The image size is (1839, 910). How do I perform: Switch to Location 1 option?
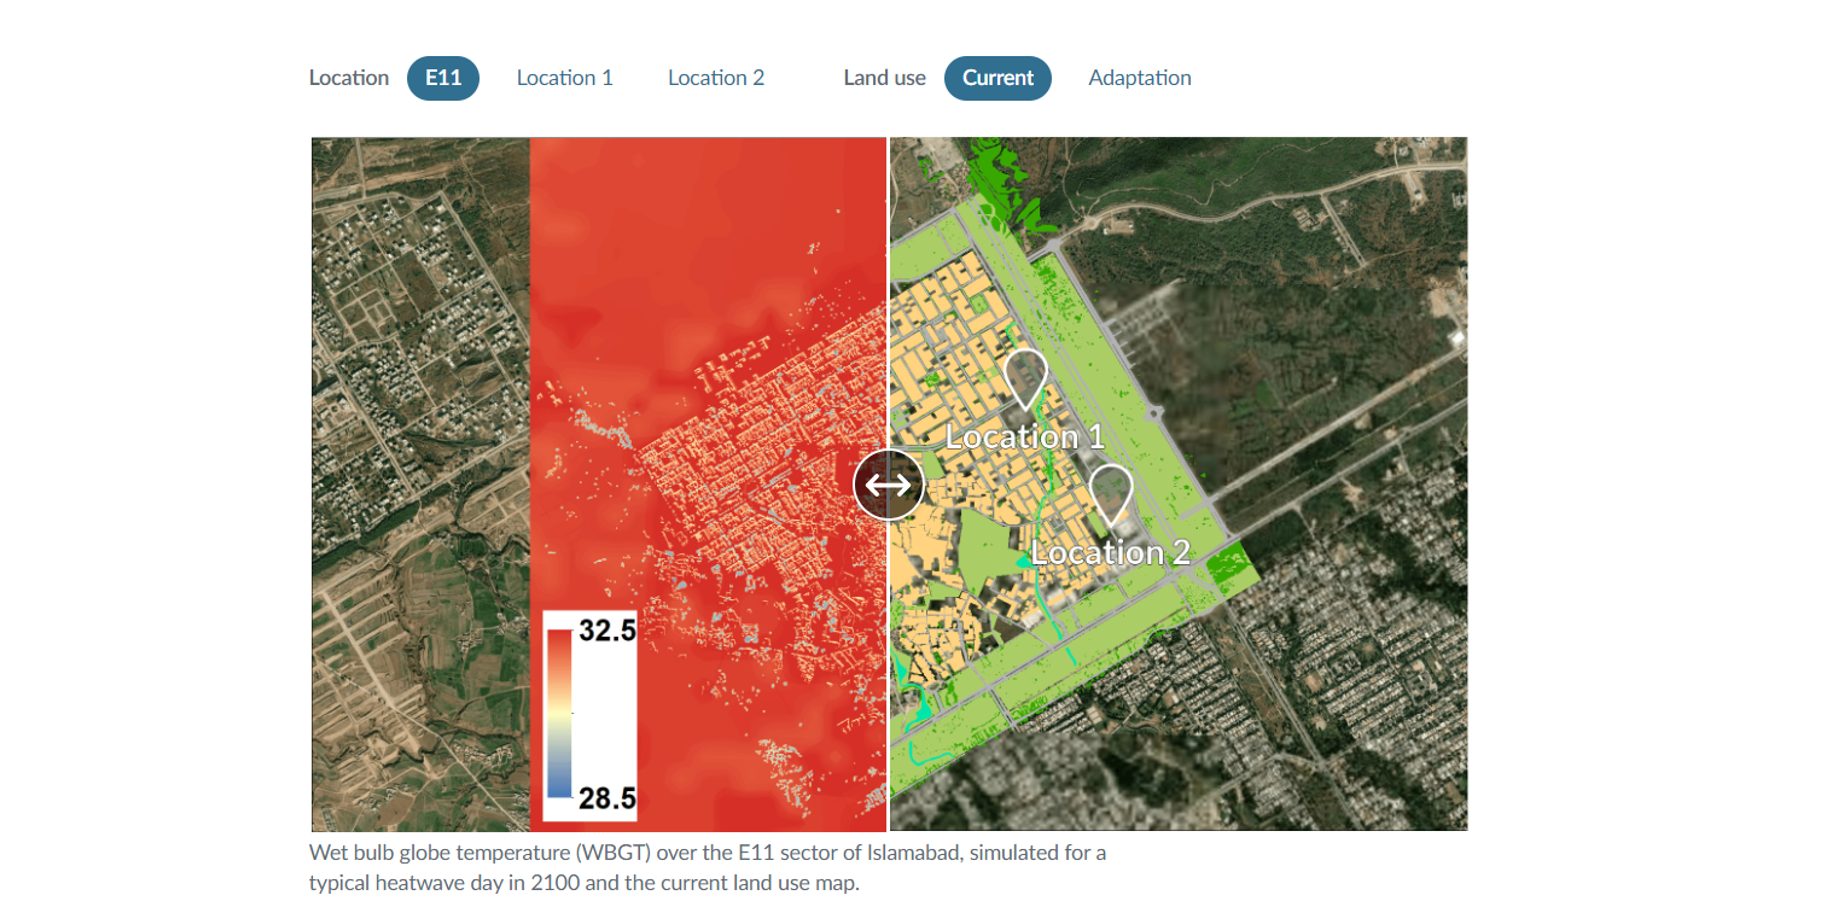point(564,78)
